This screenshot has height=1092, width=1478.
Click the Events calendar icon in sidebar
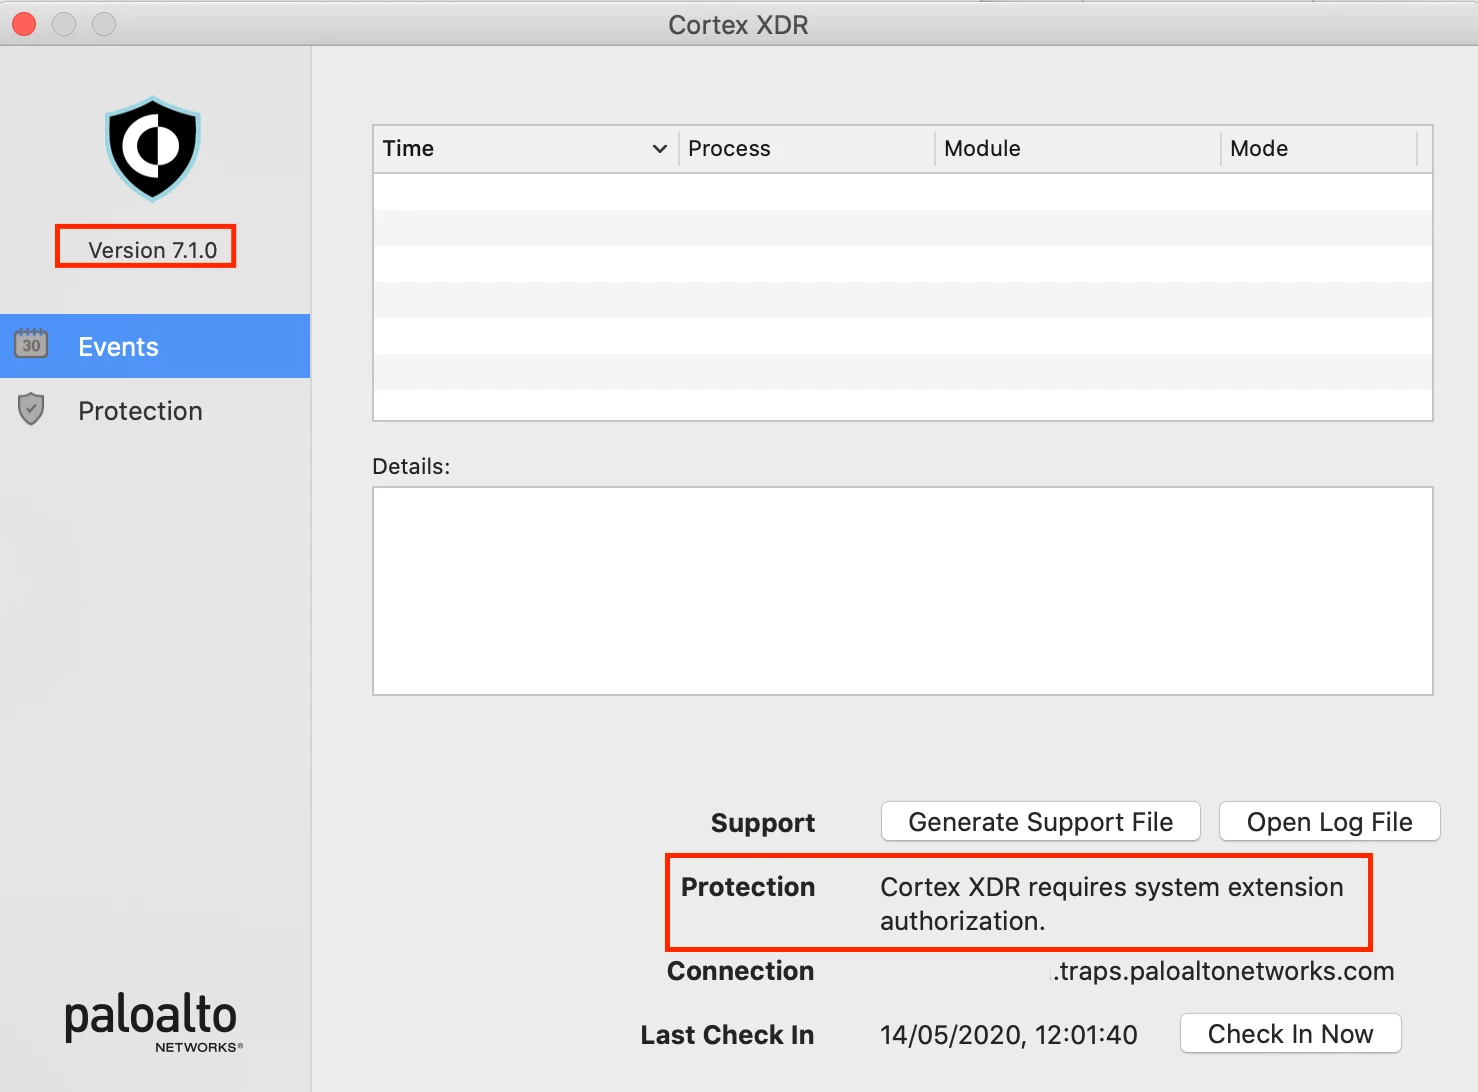[31, 344]
